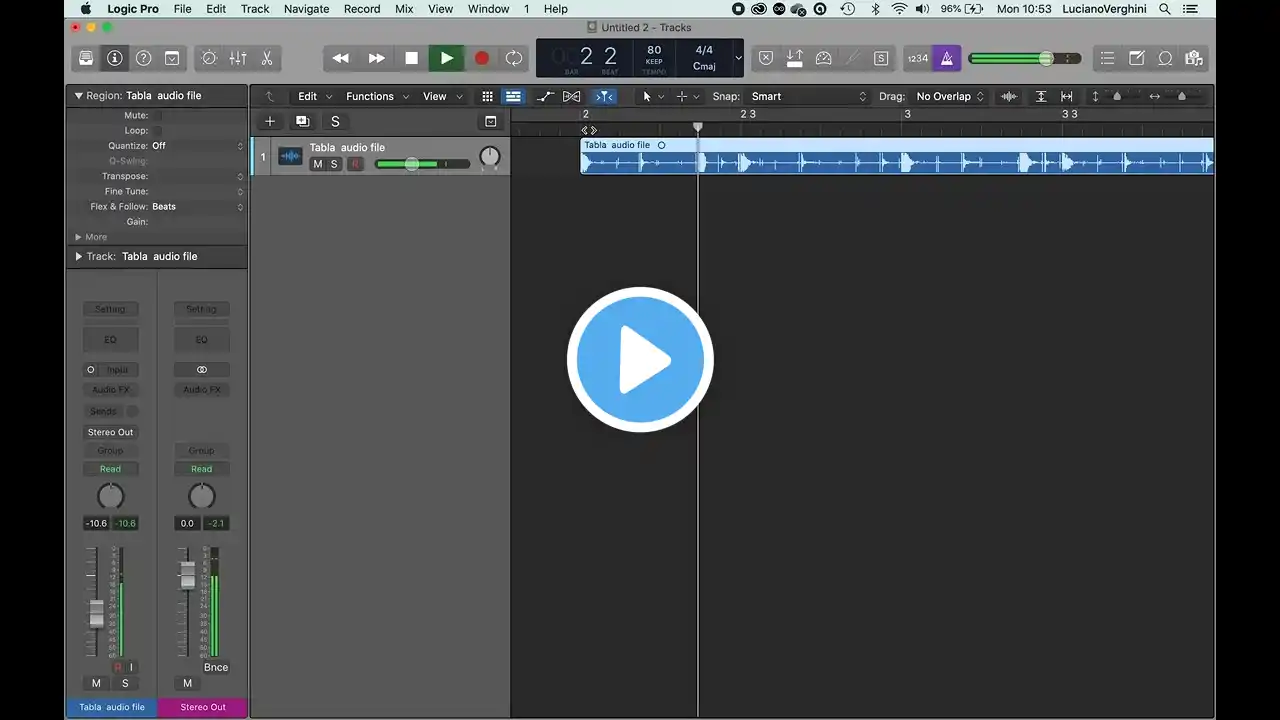This screenshot has width=1280, height=720.
Task: Toggle the global Solo S button in track header
Action: point(335,121)
